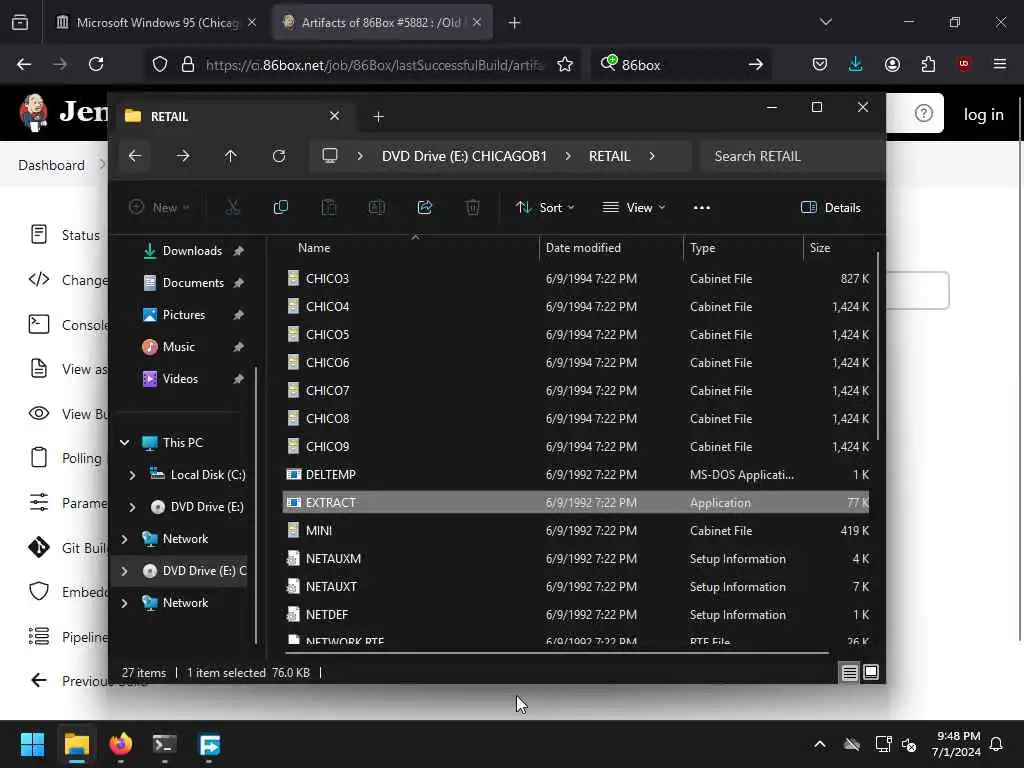Viewport: 1024px width, 768px height.
Task: Open Firefox application hamburger menu
Action: (x=1000, y=64)
